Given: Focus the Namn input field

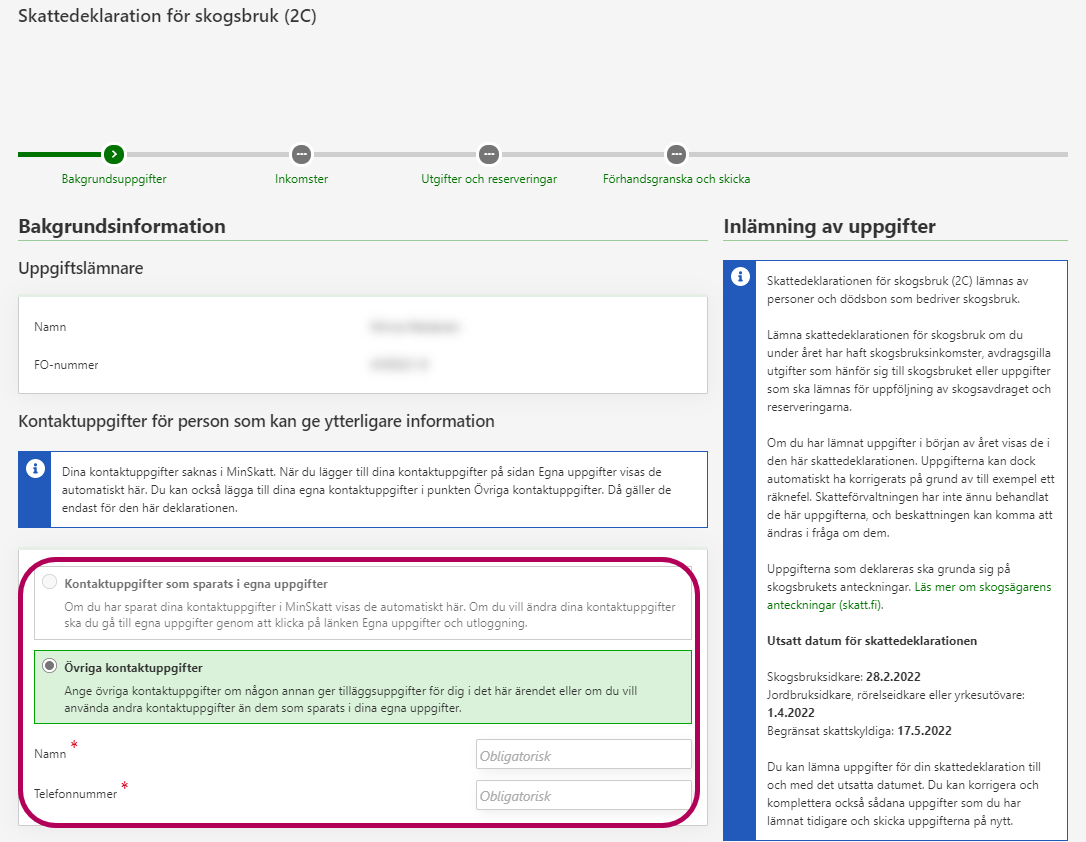Looking at the screenshot, I should 583,756.
